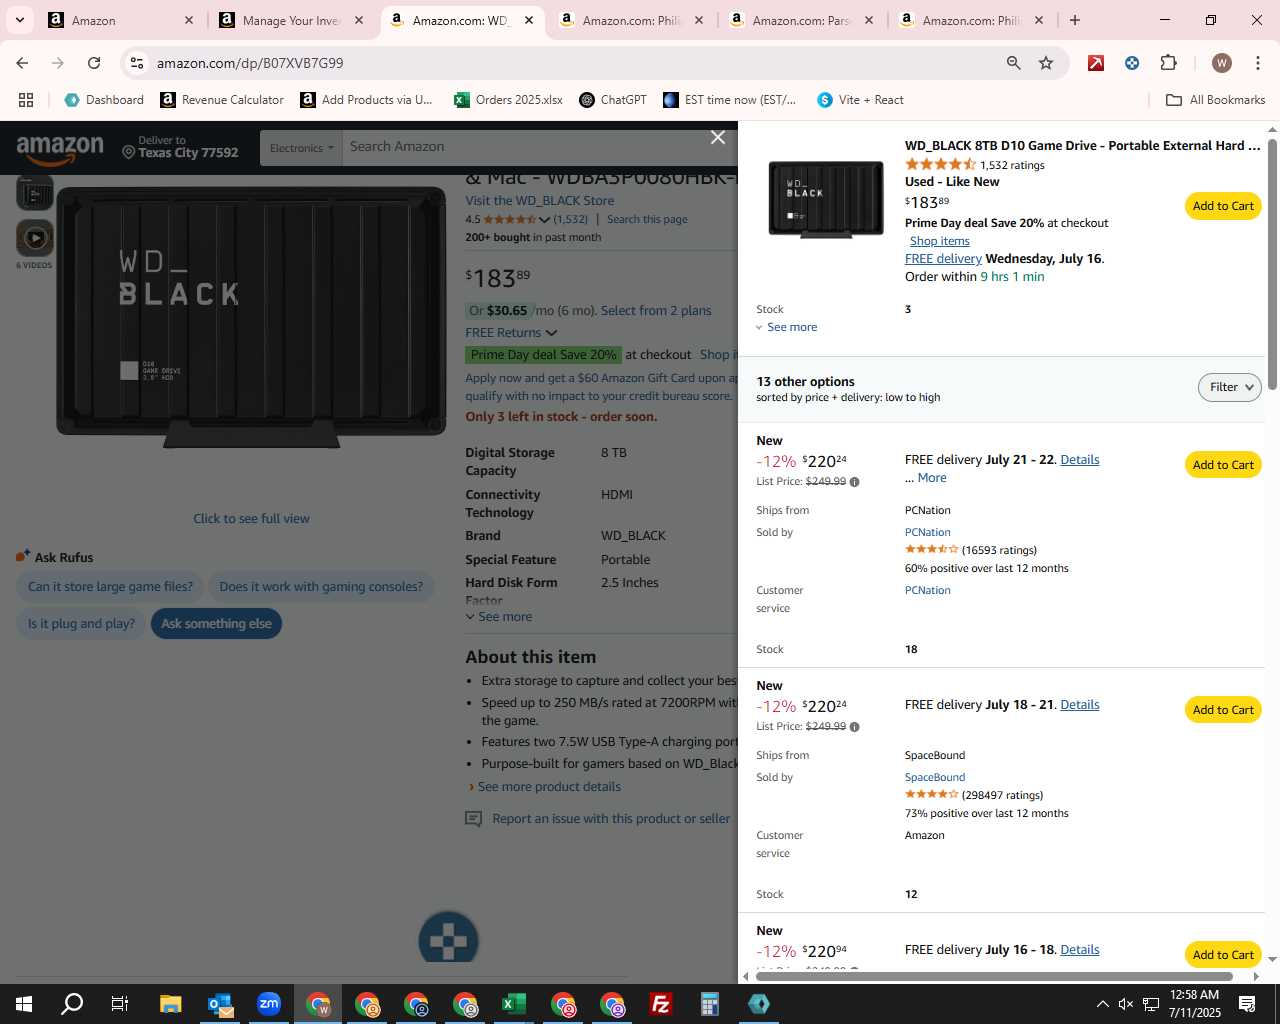
Task: Open Task View in taskbar
Action: point(120,1004)
